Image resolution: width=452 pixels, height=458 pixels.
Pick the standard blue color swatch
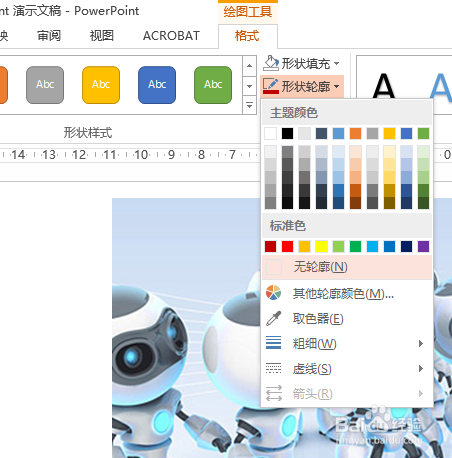tap(389, 247)
